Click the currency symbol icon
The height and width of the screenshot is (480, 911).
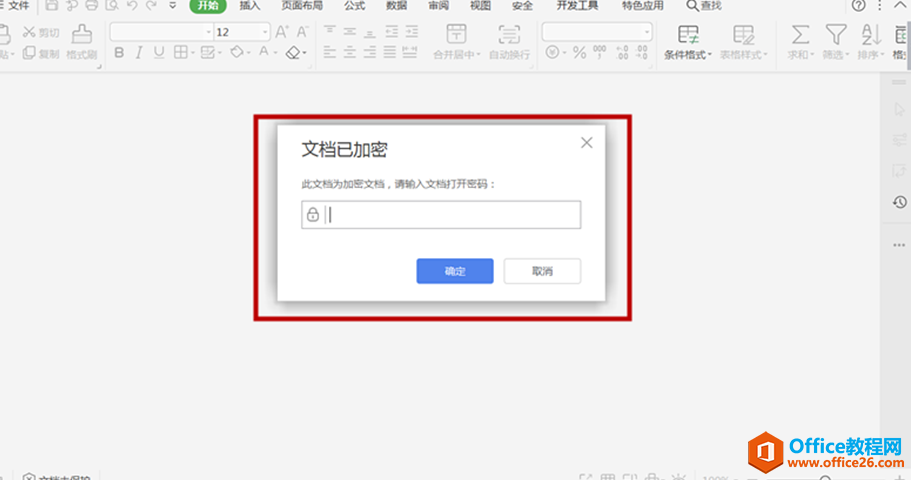[x=553, y=53]
